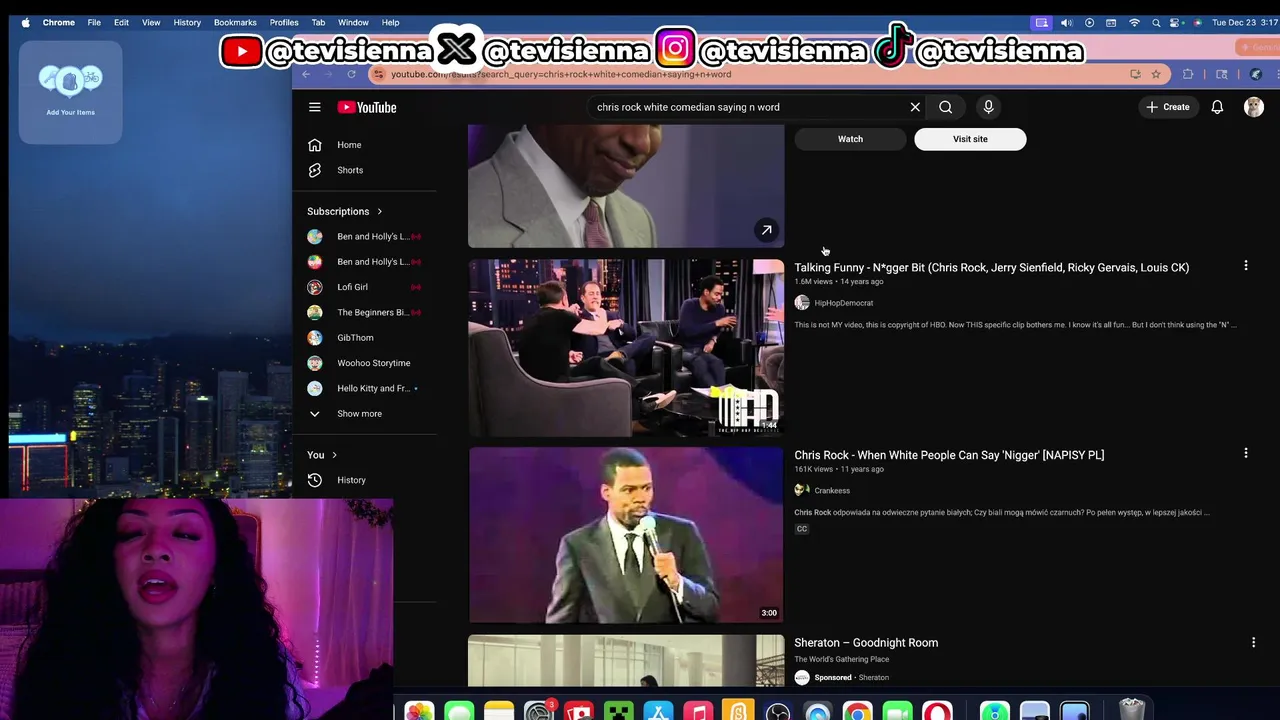Start voice search with the microphone

(x=988, y=107)
